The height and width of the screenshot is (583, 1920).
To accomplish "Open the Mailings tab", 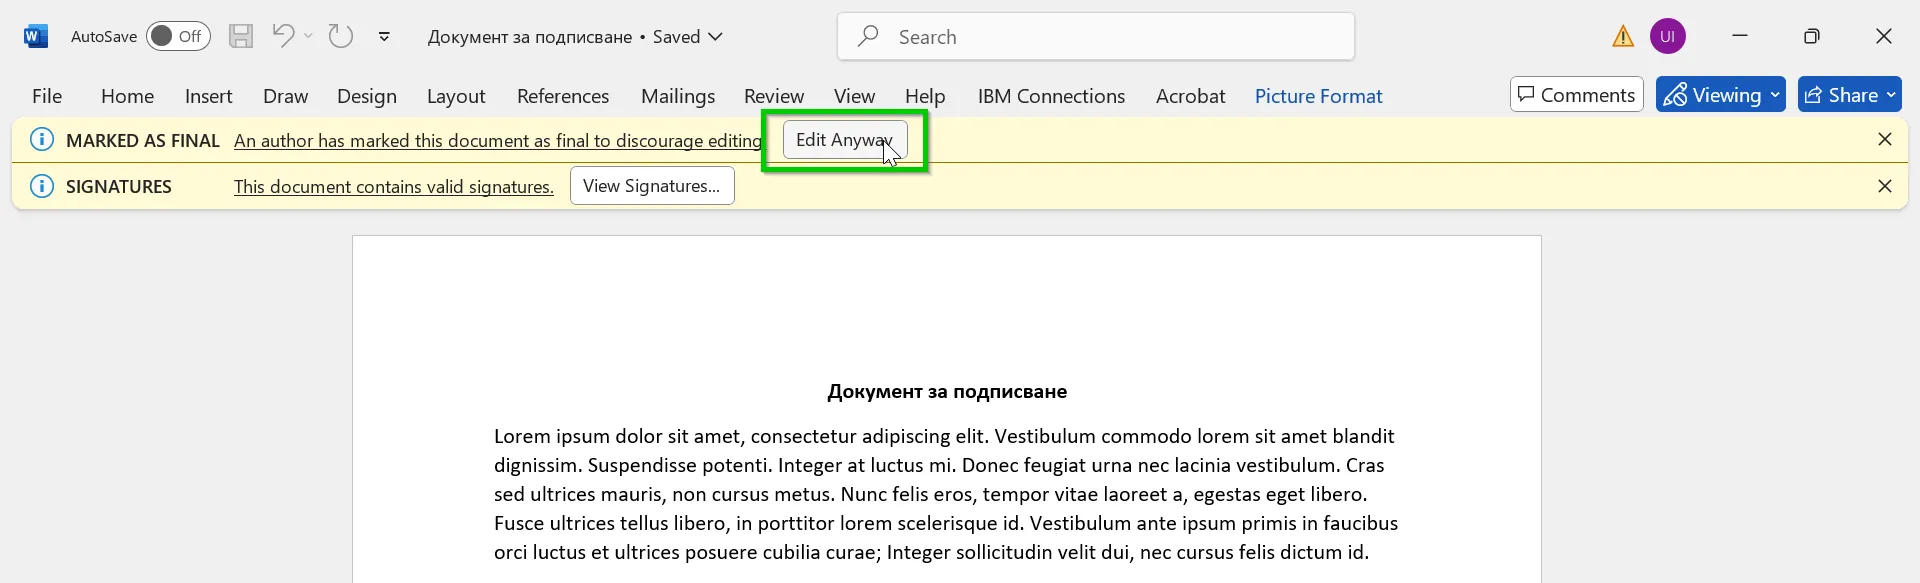I will click(x=678, y=96).
